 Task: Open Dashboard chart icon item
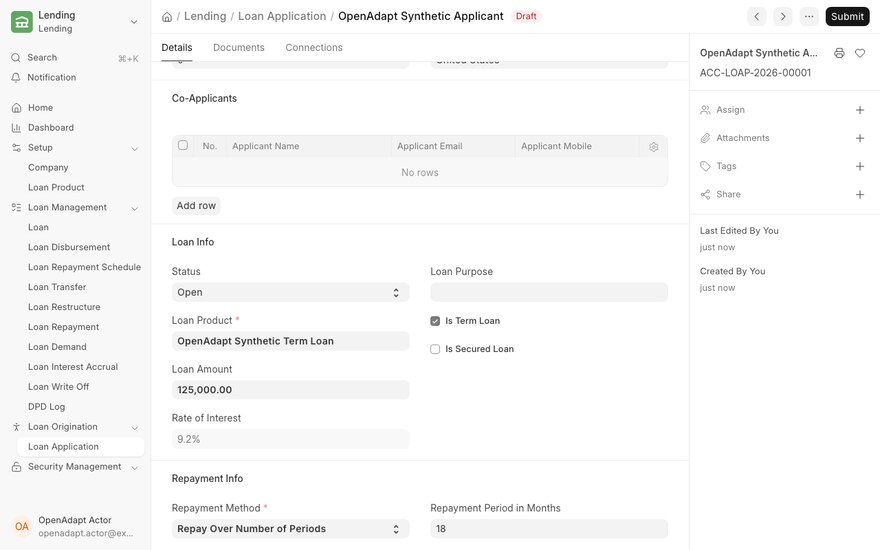click(16, 128)
